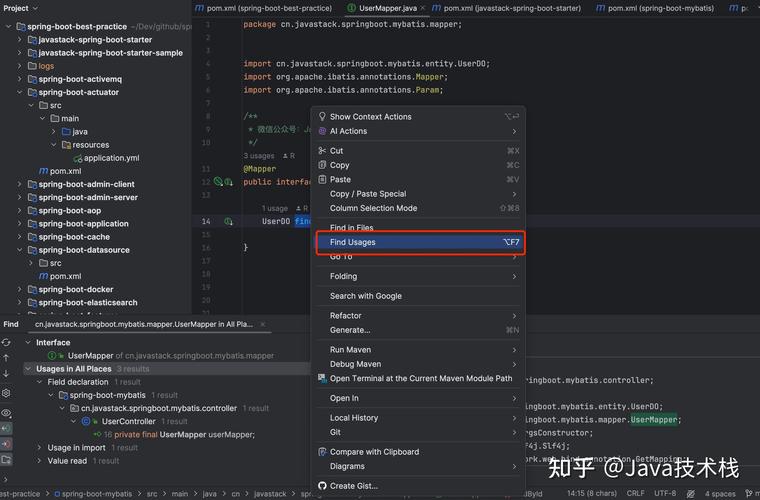Viewport: 760px width, 500px height.
Task: Open private final UserMapper userMapper result
Action: [174, 435]
